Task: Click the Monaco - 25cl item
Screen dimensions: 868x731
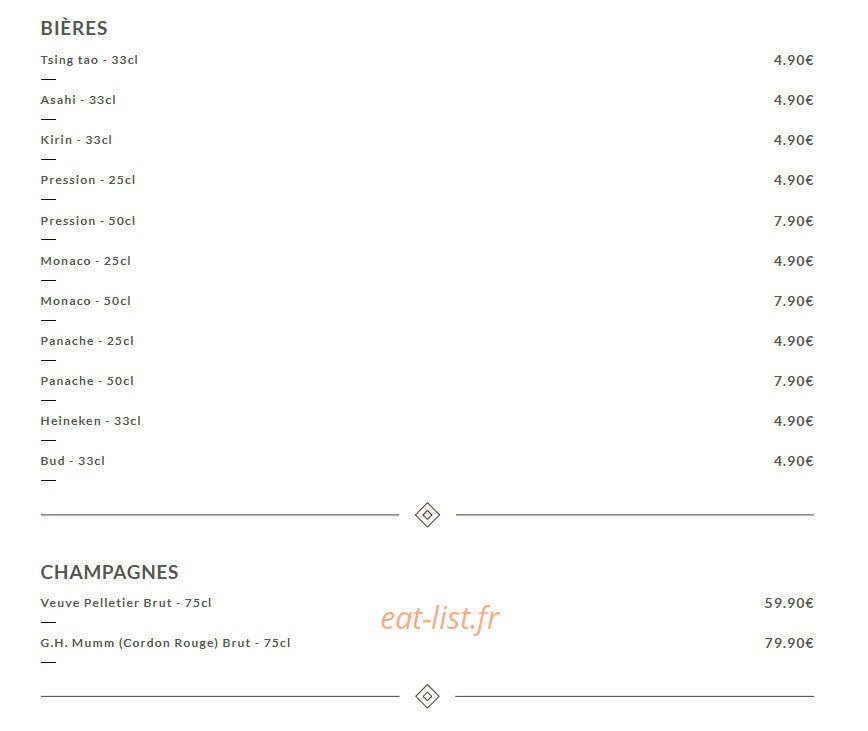Action: coord(86,261)
